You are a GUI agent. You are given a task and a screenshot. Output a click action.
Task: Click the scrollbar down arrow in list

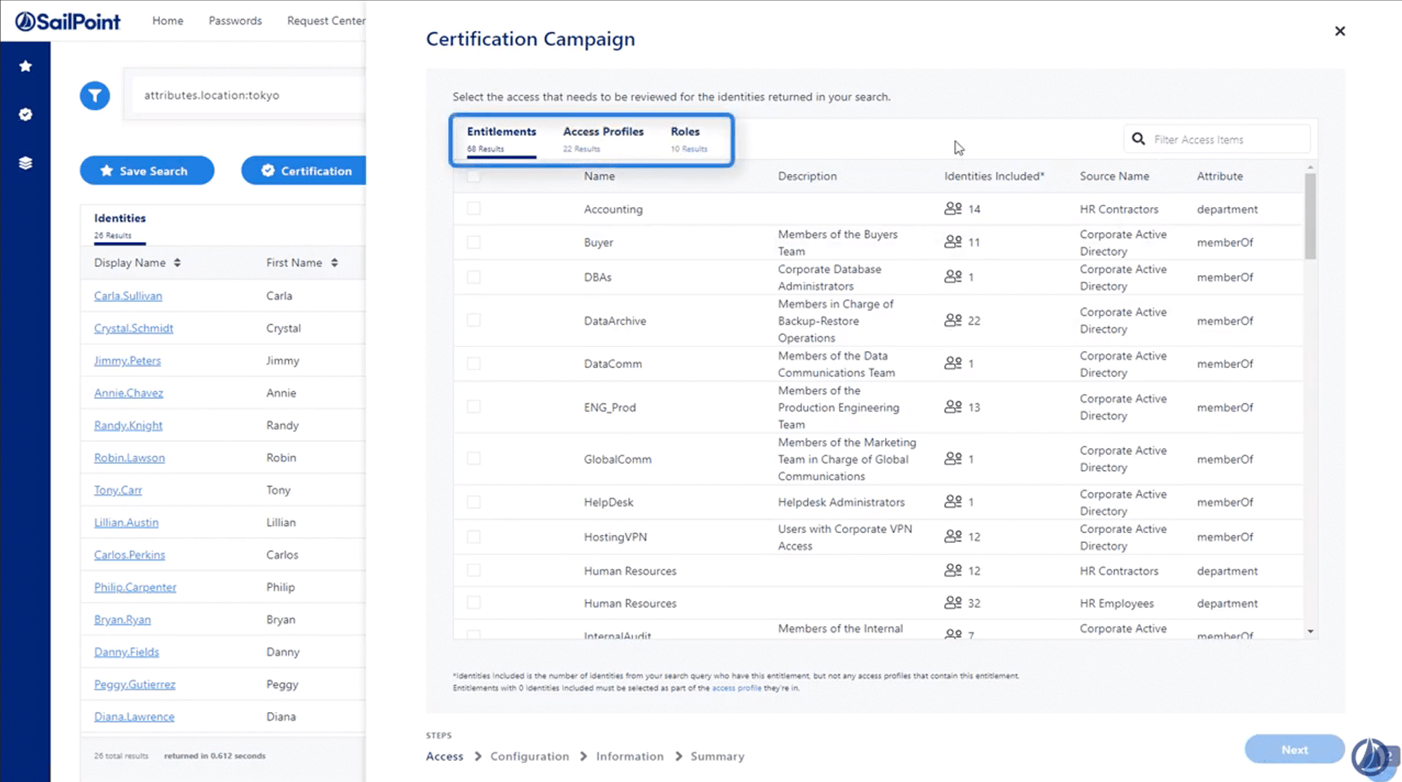point(1310,632)
